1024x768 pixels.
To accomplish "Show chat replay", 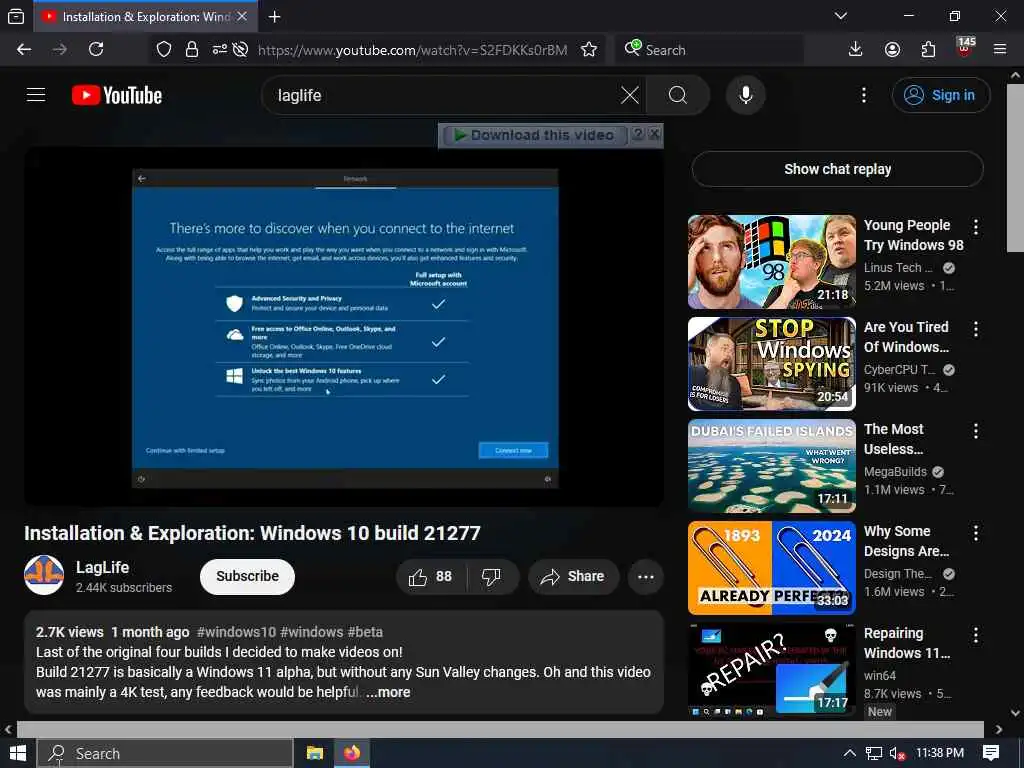I will coord(837,169).
